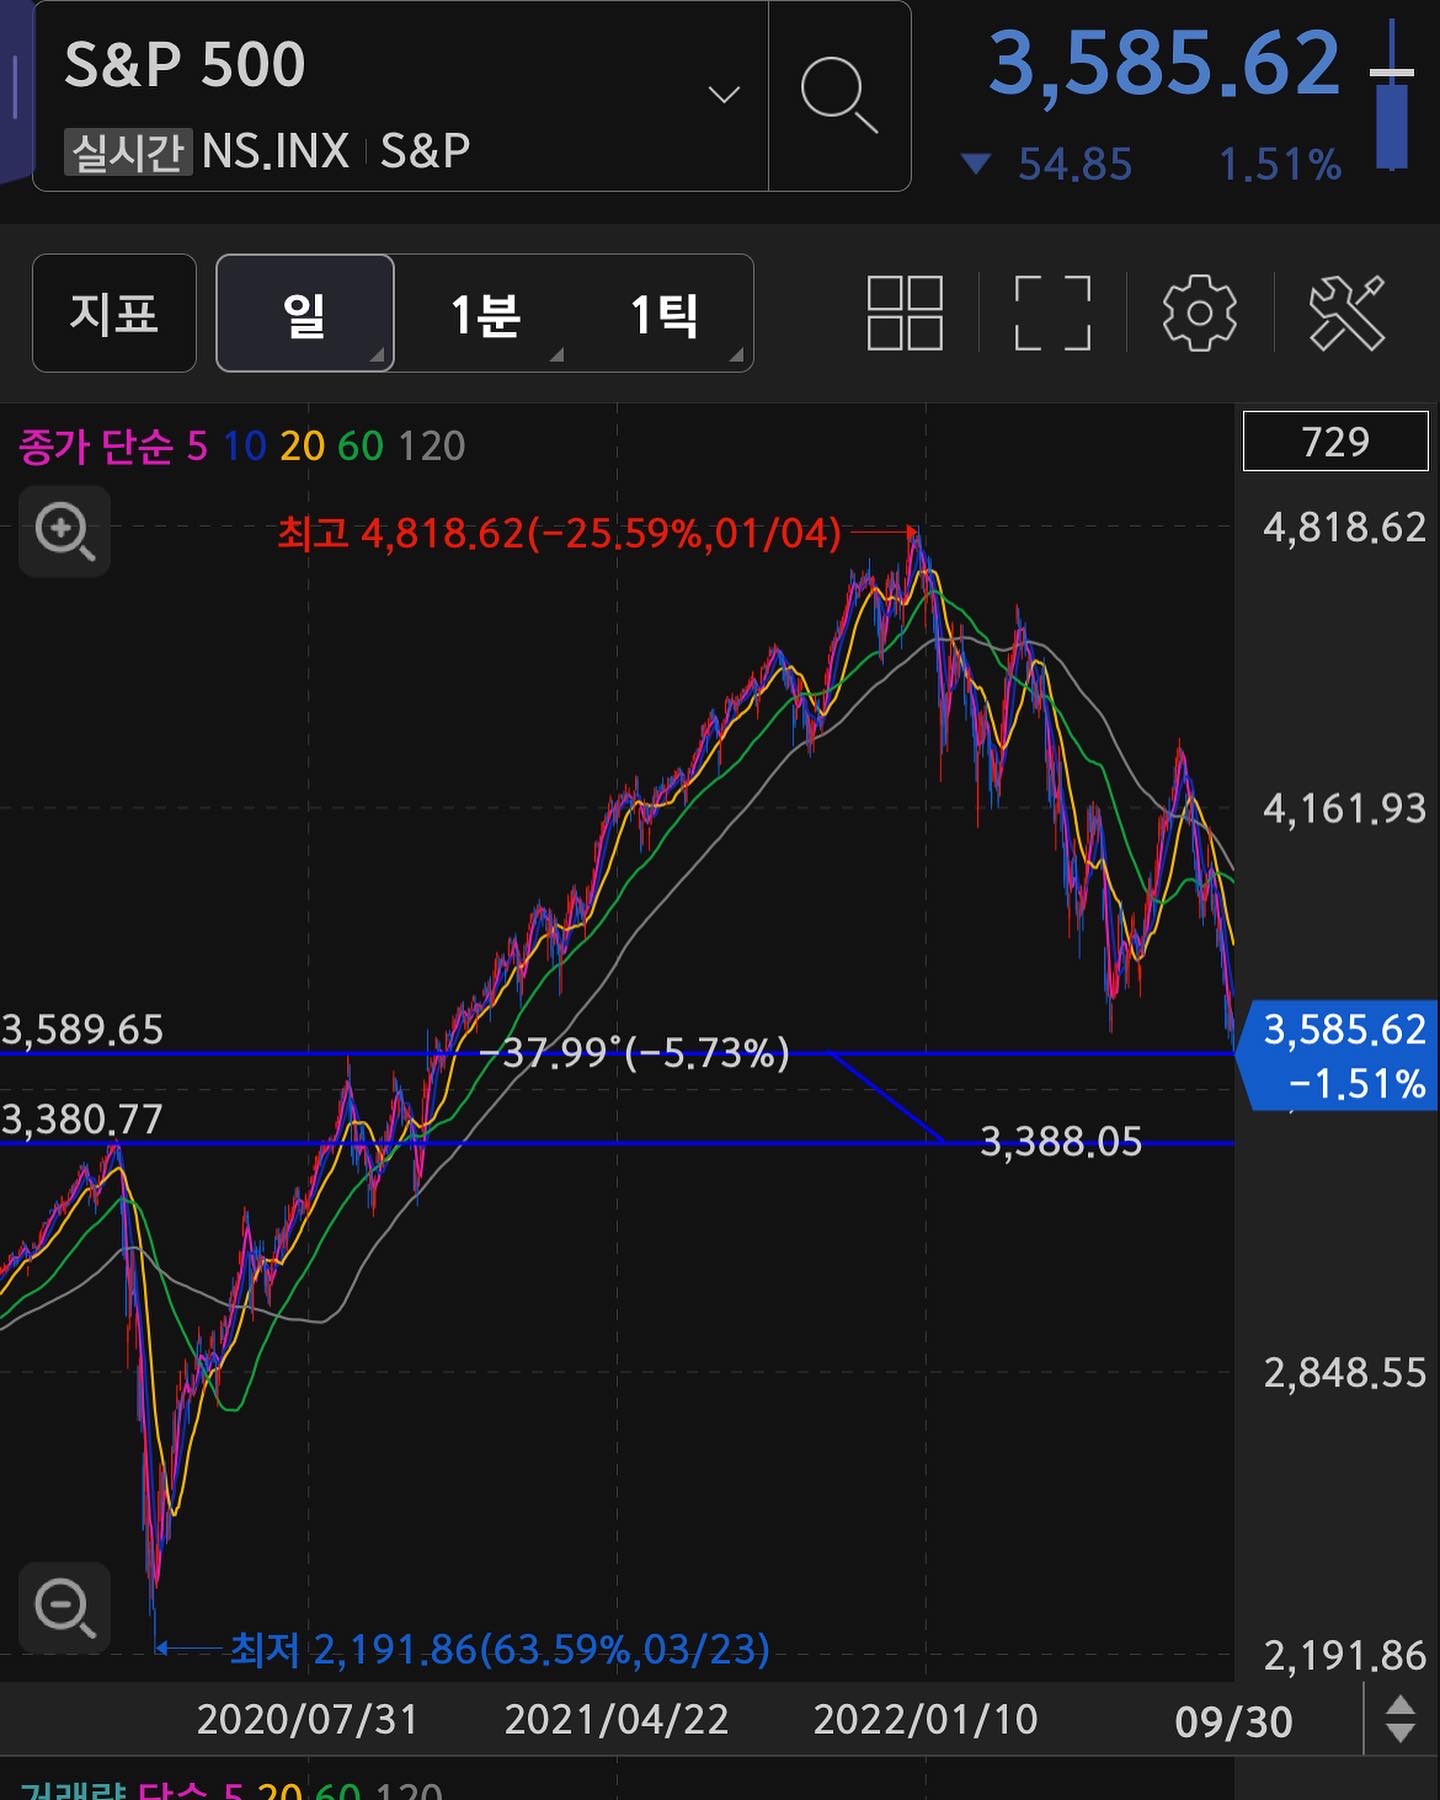
Task: Open the drawing tools wrench icon
Action: [1347, 313]
